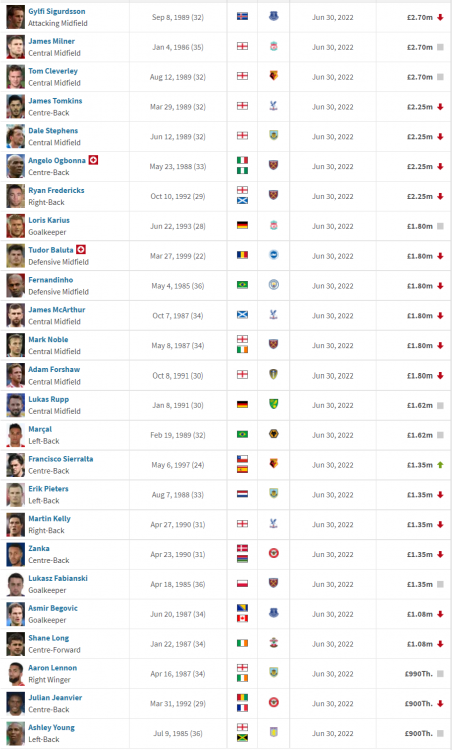Click the Iceland flag in Sigurdsson's row

coord(243,17)
